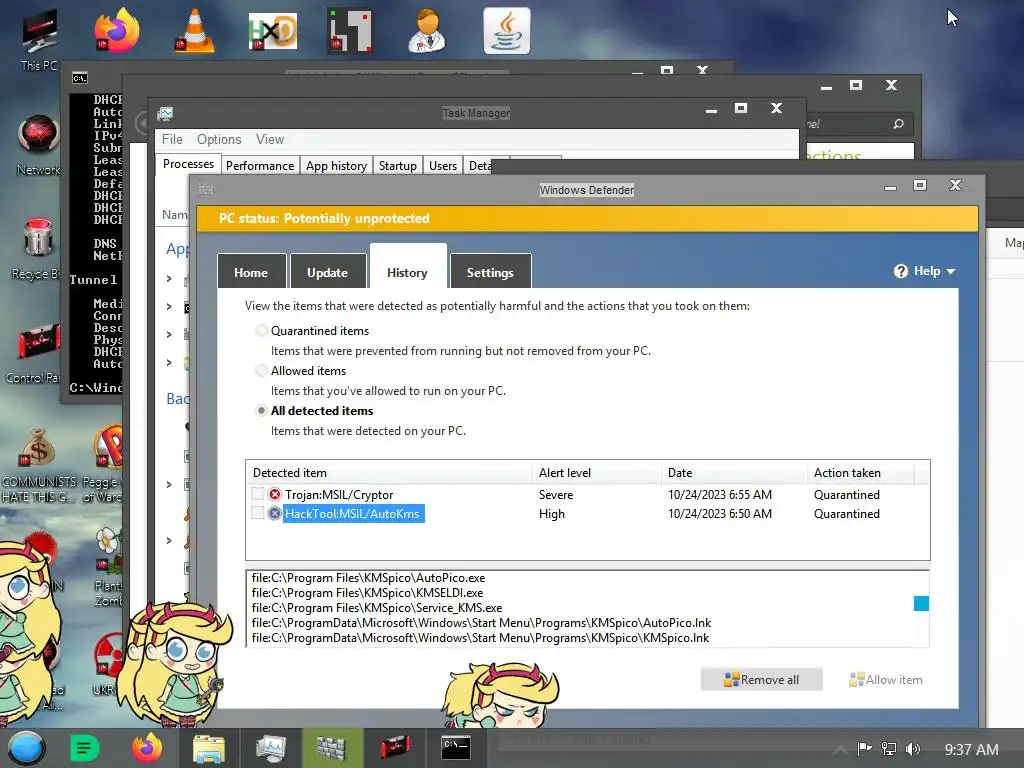Switch to the History tab
1024x768 pixels.
[408, 267]
